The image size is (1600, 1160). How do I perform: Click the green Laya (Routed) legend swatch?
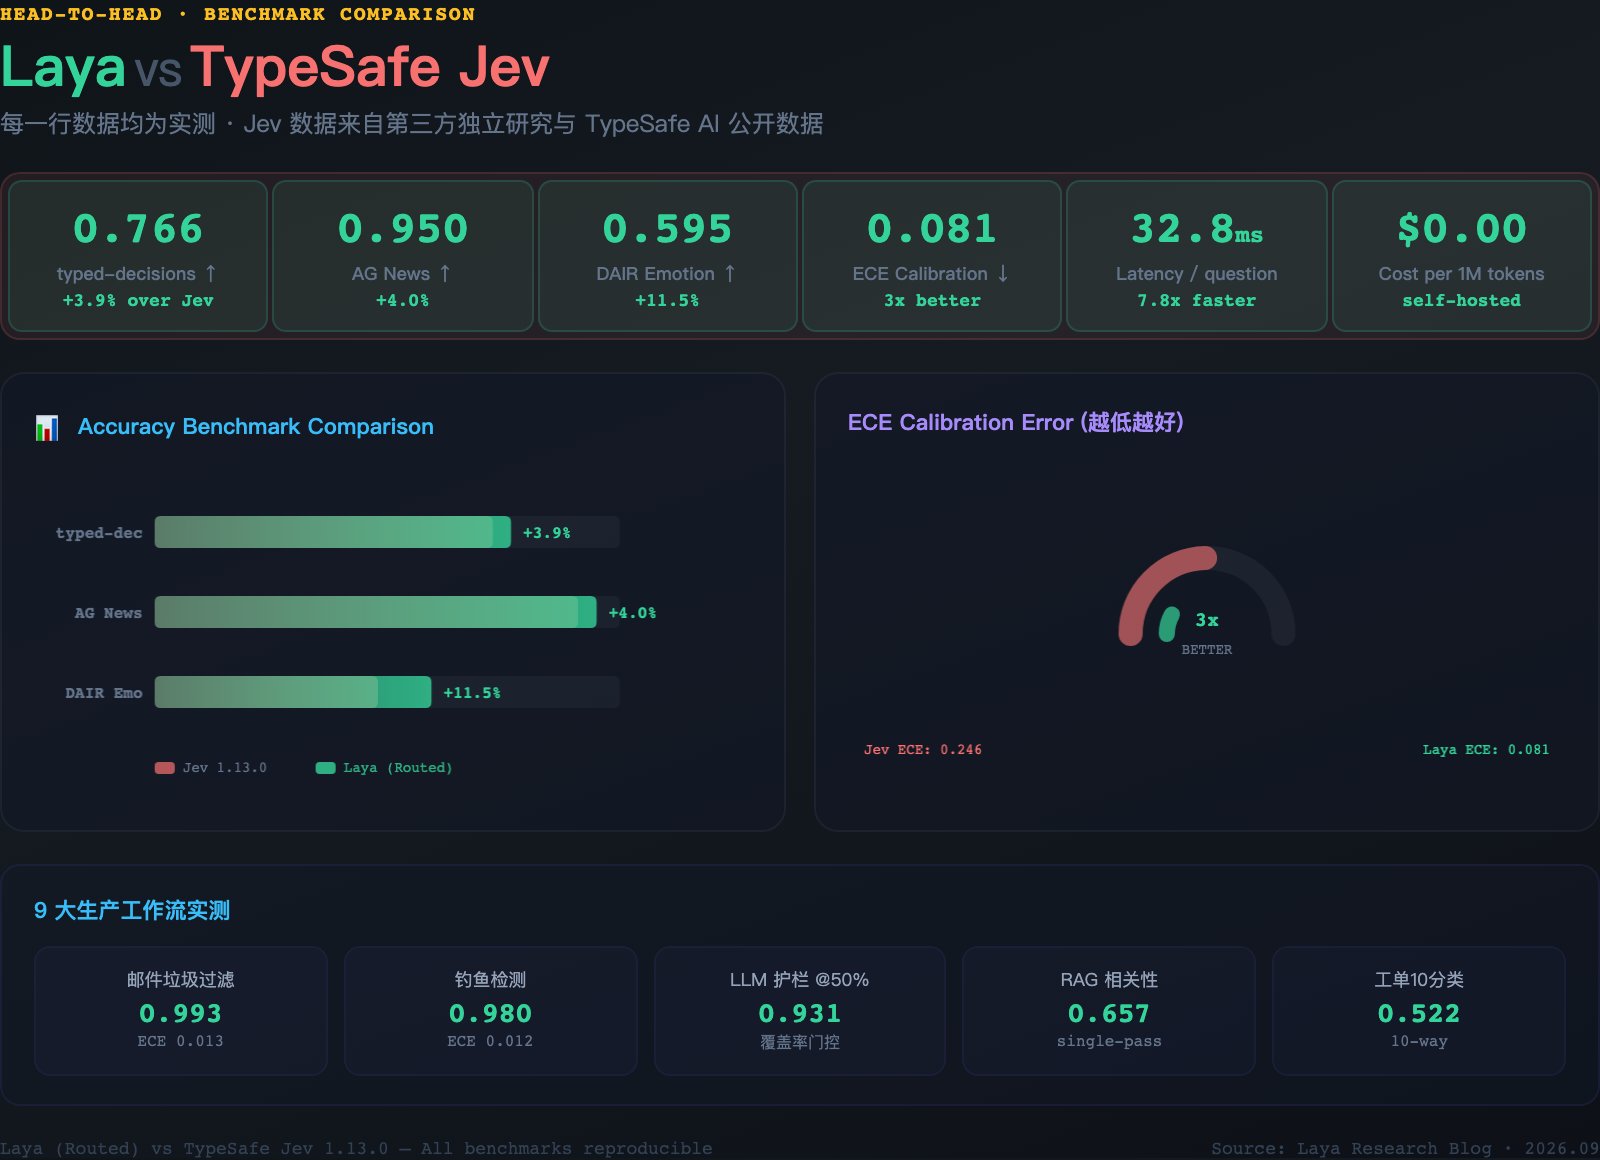[x=325, y=768]
